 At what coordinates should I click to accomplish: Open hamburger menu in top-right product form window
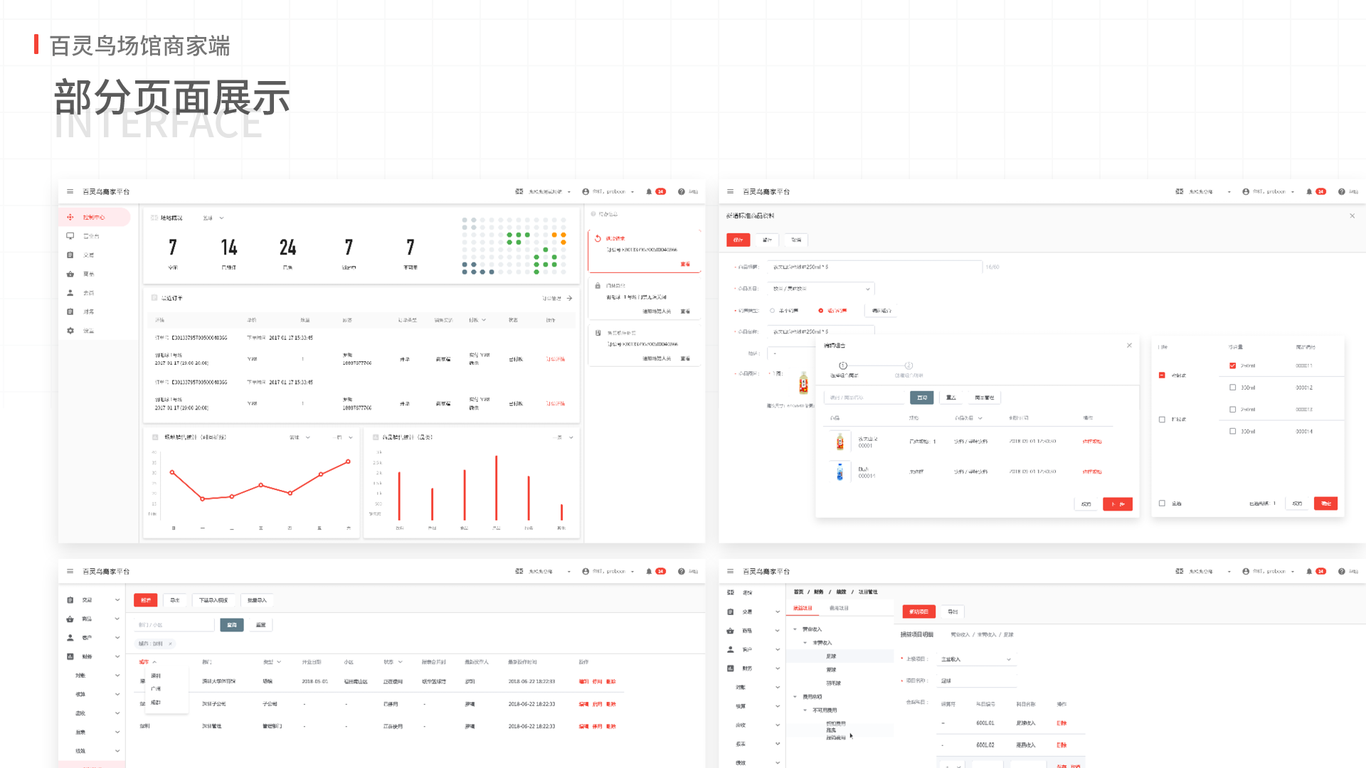pyautogui.click(x=730, y=192)
